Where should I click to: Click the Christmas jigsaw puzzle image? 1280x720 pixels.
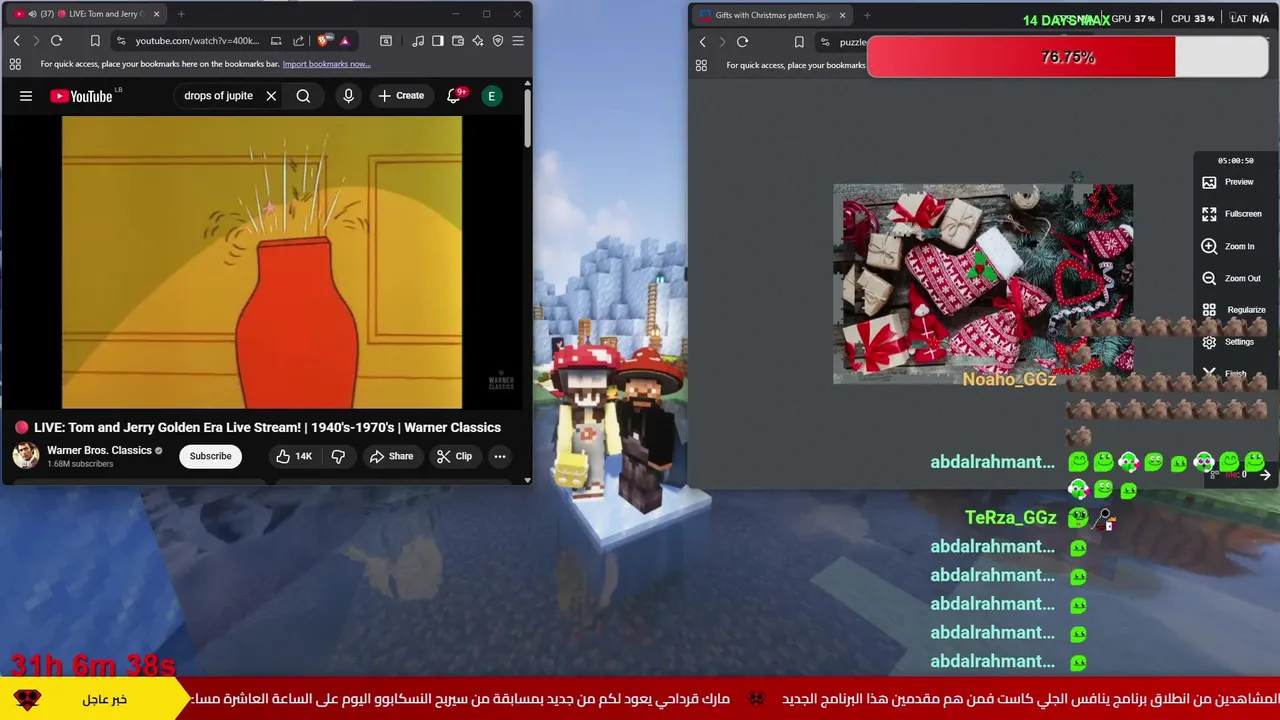pos(983,284)
